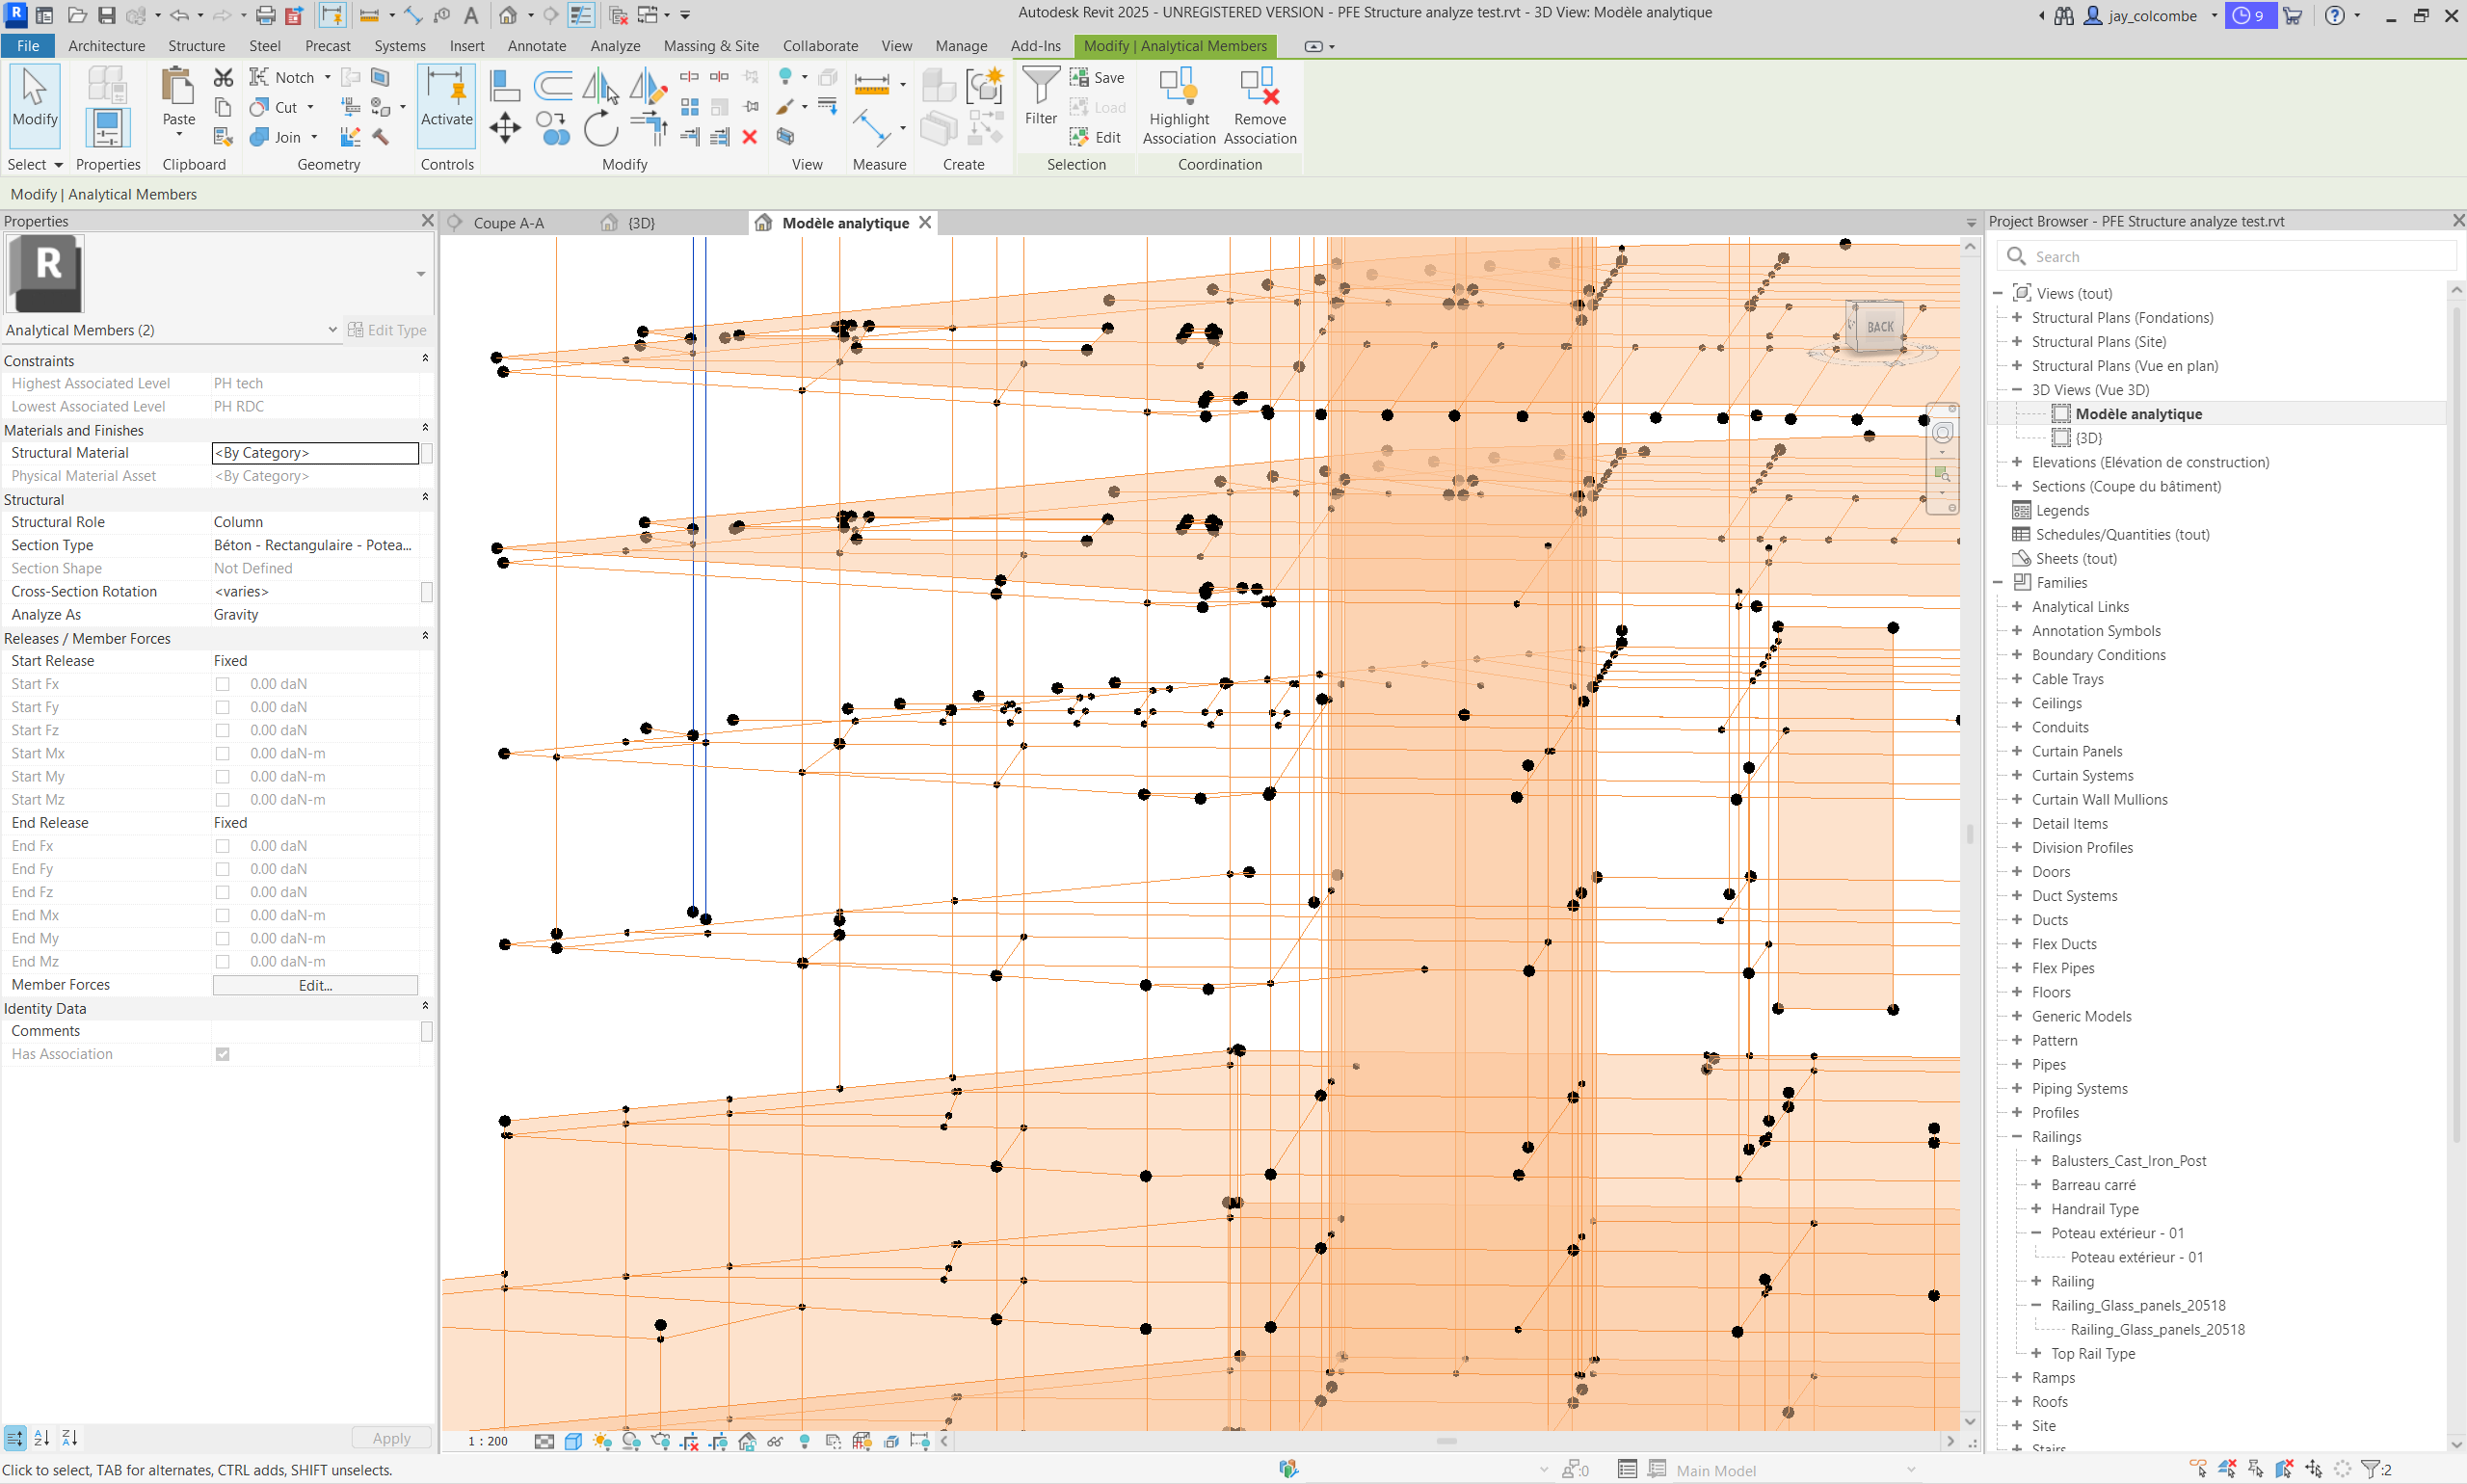Screen dimensions: 2467x1484
Task: Open the Sun Settings icon on view control bar
Action: [x=602, y=1441]
